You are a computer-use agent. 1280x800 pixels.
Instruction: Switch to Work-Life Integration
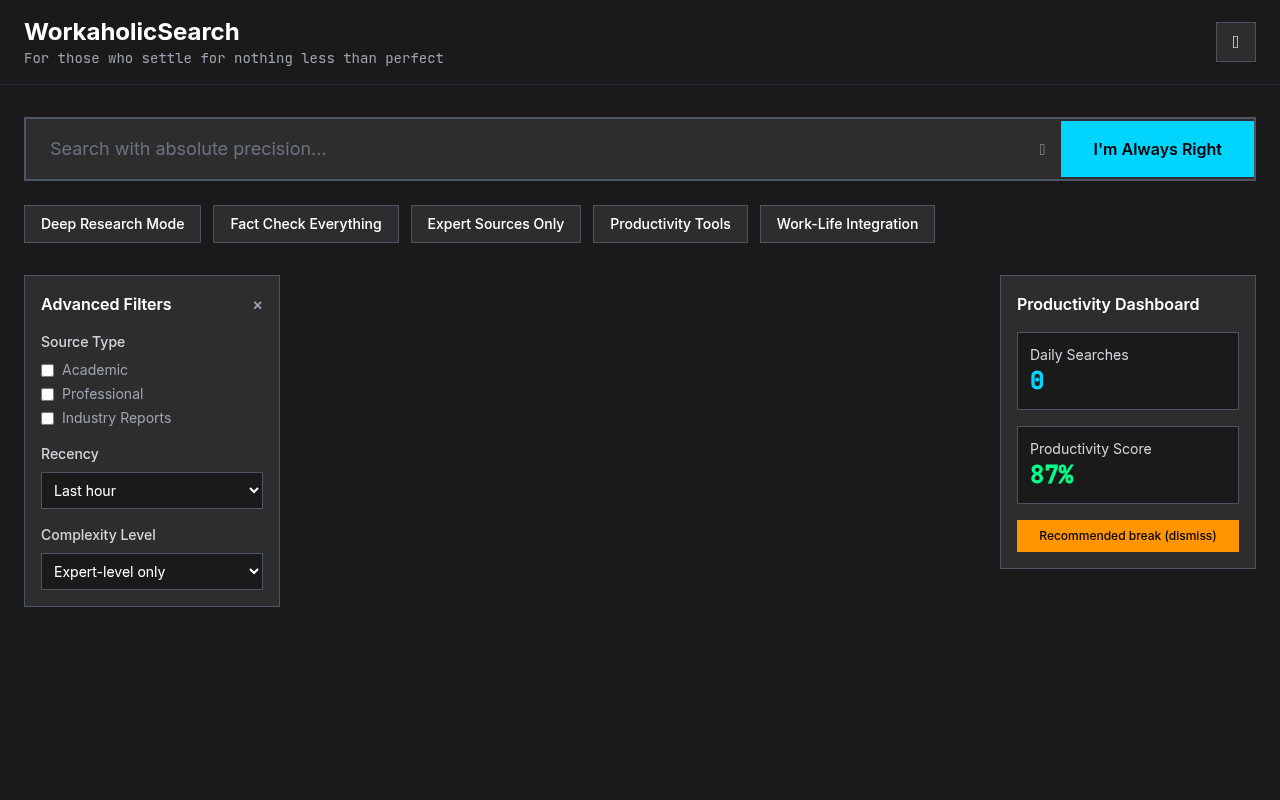pos(847,223)
